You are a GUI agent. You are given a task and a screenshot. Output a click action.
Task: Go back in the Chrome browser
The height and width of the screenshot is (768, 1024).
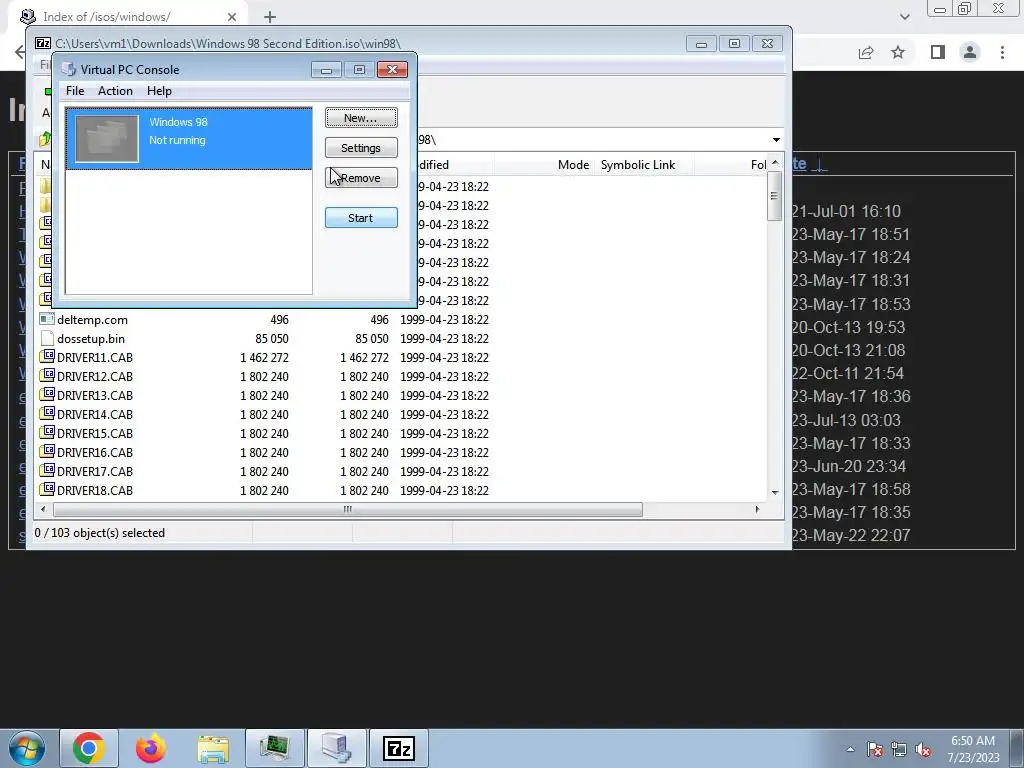20,52
